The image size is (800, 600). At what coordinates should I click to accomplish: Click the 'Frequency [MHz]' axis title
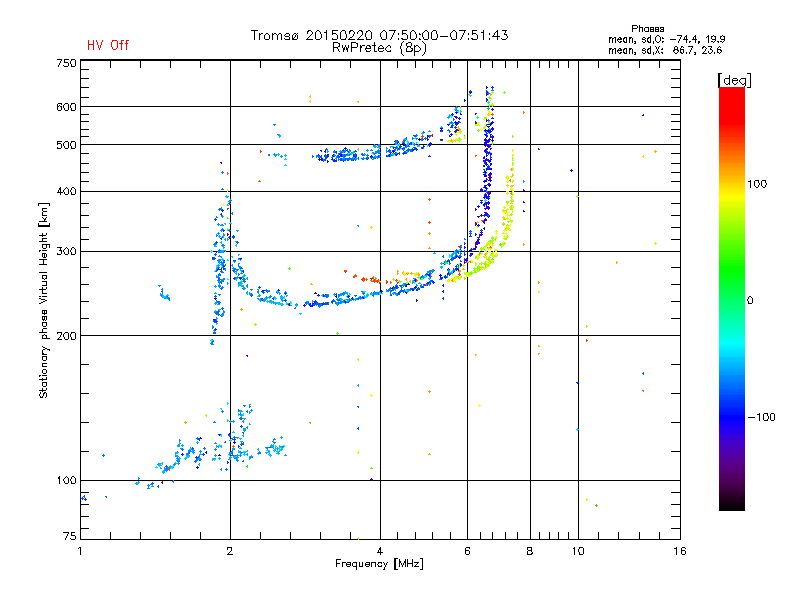(x=379, y=564)
